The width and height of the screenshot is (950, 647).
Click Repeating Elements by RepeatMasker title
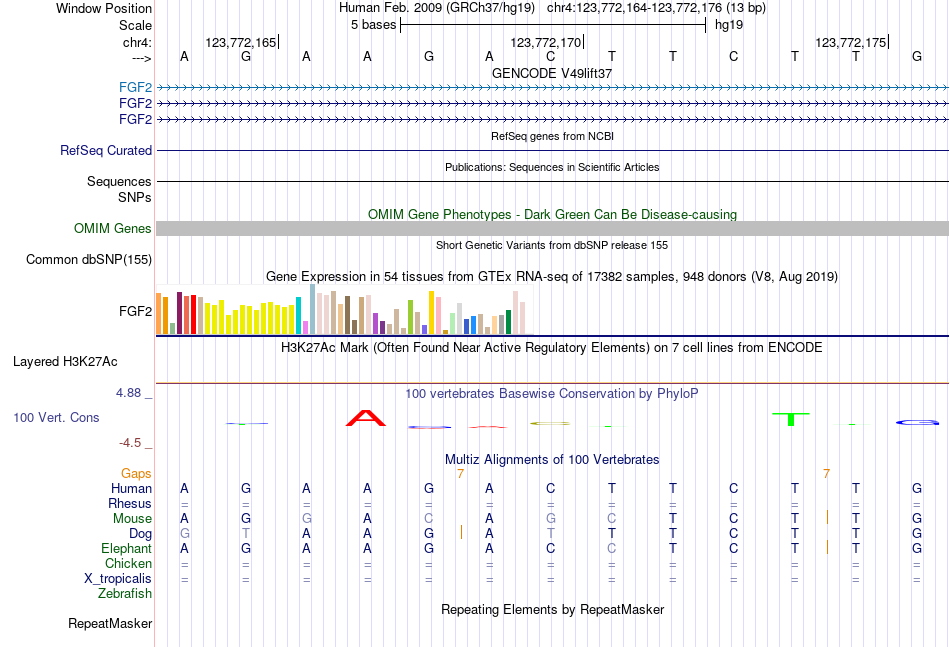click(552, 609)
